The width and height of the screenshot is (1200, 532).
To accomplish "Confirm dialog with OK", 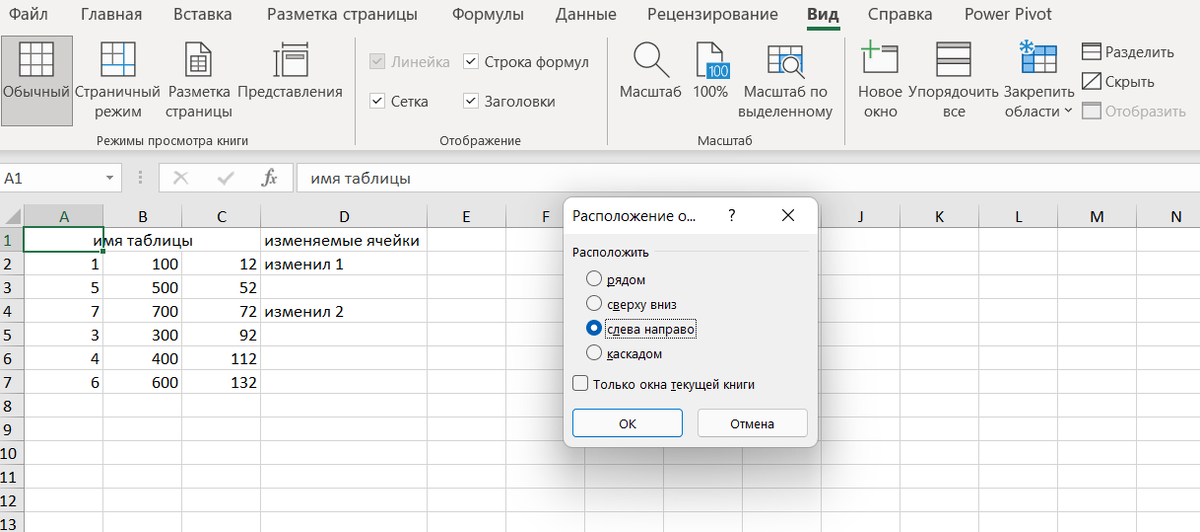I will [x=627, y=423].
